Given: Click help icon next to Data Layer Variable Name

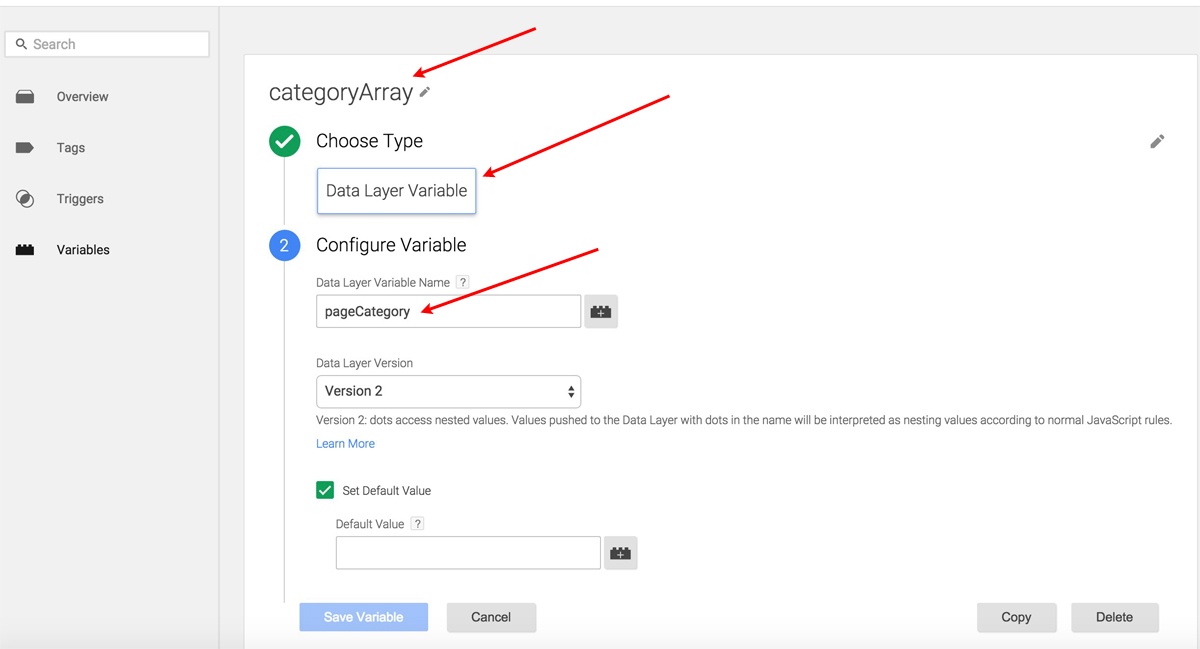Looking at the screenshot, I should point(462,283).
